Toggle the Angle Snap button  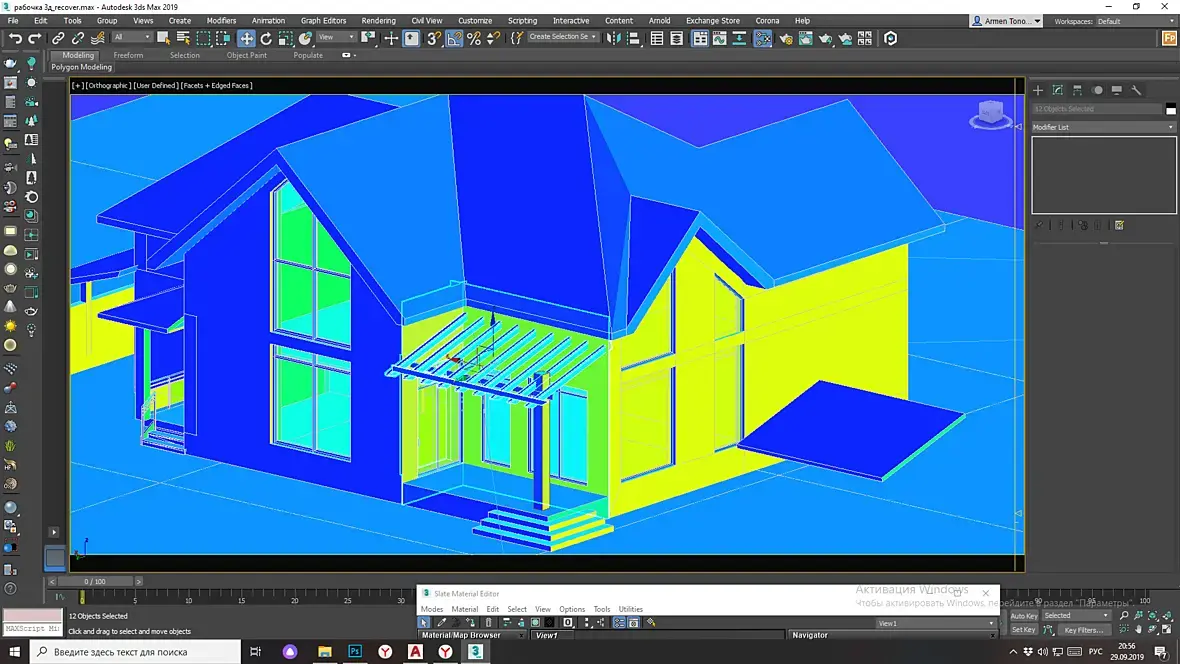point(454,38)
